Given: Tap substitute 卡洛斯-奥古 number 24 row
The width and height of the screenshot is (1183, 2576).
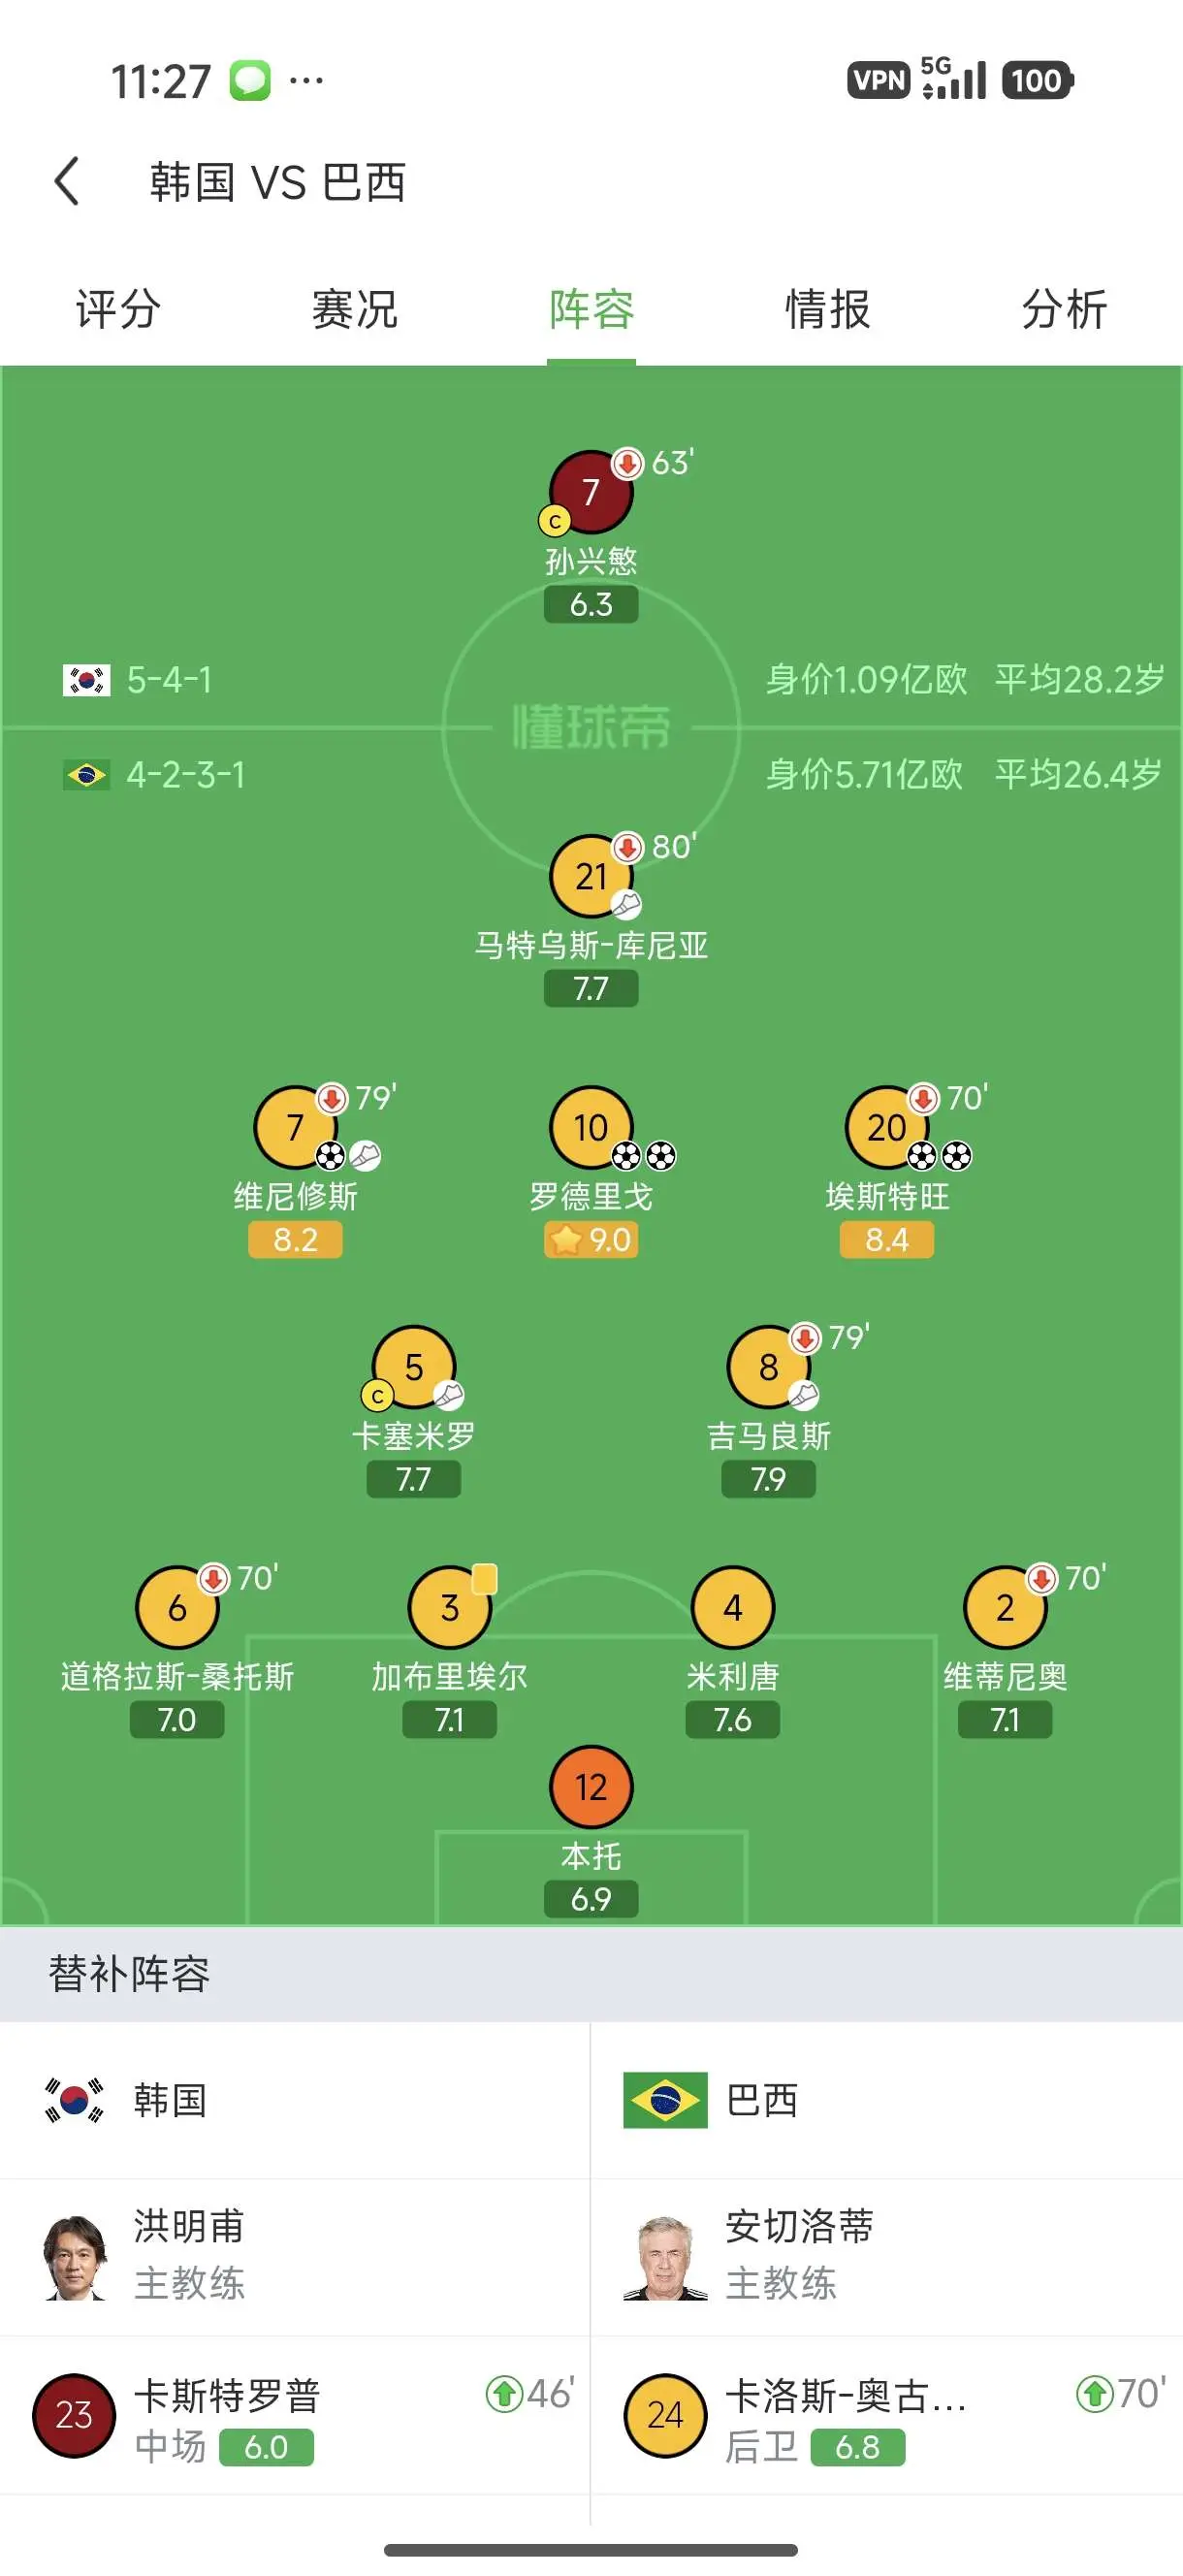Looking at the screenshot, I should pyautogui.click(x=887, y=2415).
